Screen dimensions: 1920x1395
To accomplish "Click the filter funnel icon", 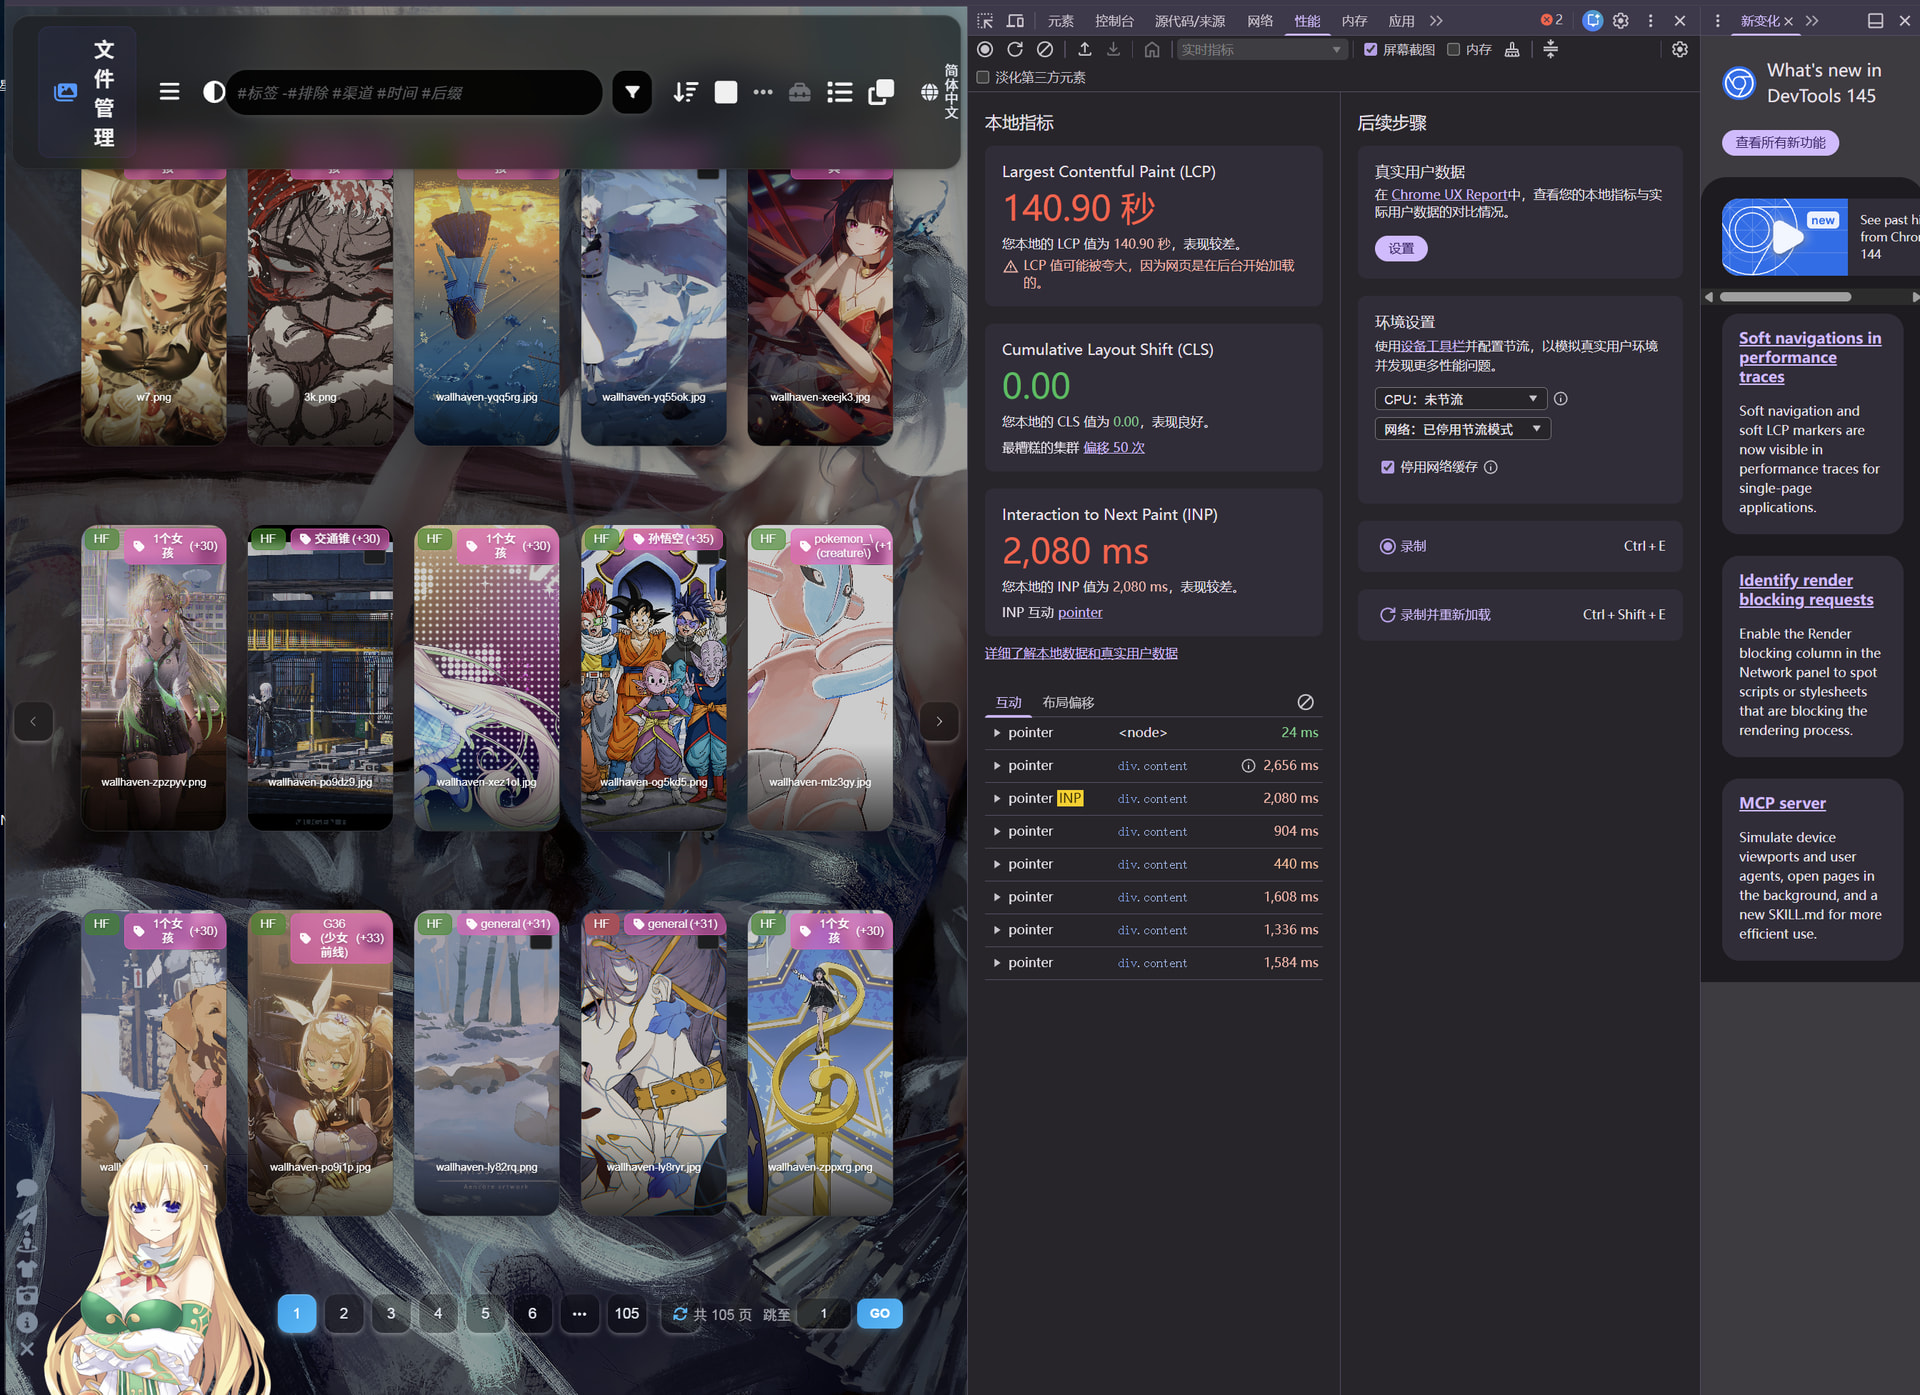I will click(x=632, y=93).
